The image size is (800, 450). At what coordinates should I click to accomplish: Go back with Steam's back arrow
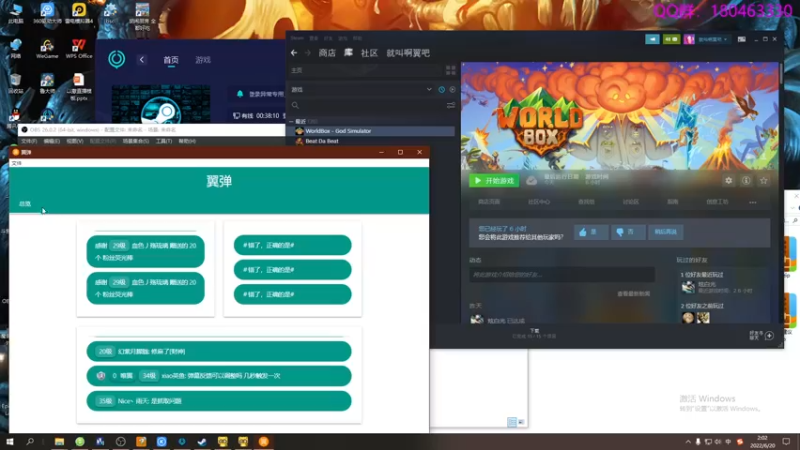294,53
